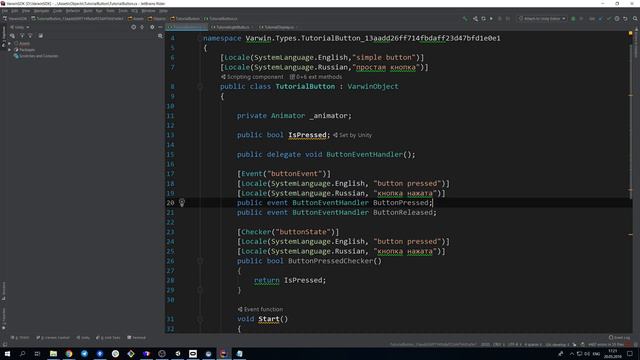The width and height of the screenshot is (640, 360).
Task: Click the Run arrow in the top toolbar
Action: [x=491, y=19]
